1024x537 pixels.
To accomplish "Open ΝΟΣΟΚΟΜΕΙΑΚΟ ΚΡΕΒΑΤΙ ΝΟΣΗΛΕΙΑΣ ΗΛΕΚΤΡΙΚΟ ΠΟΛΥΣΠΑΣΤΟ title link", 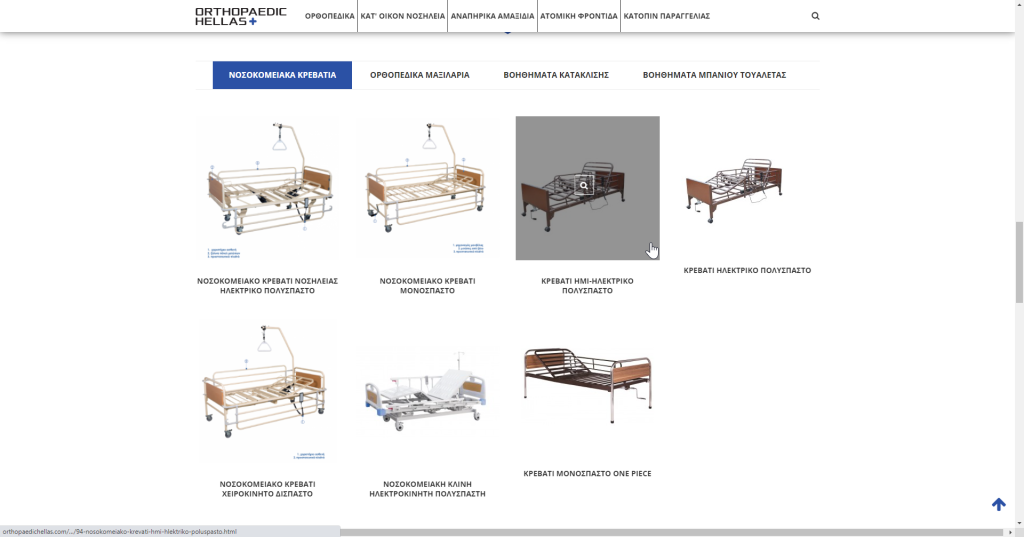I will [x=268, y=286].
